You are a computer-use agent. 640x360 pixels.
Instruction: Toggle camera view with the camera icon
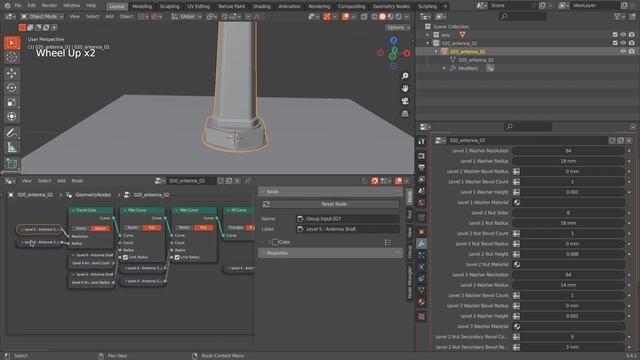pos(404,101)
